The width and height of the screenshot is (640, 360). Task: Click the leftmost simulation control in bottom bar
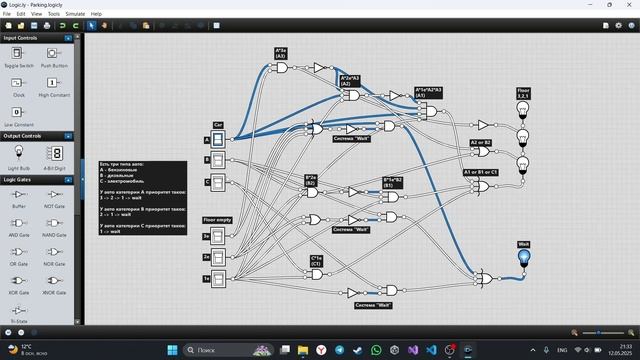click(x=8, y=332)
